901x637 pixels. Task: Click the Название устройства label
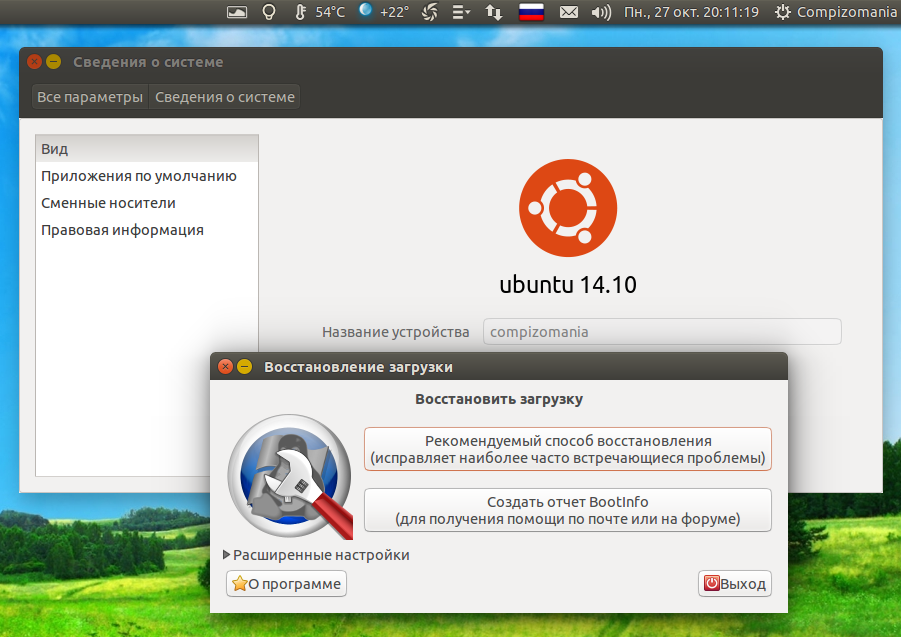point(395,332)
